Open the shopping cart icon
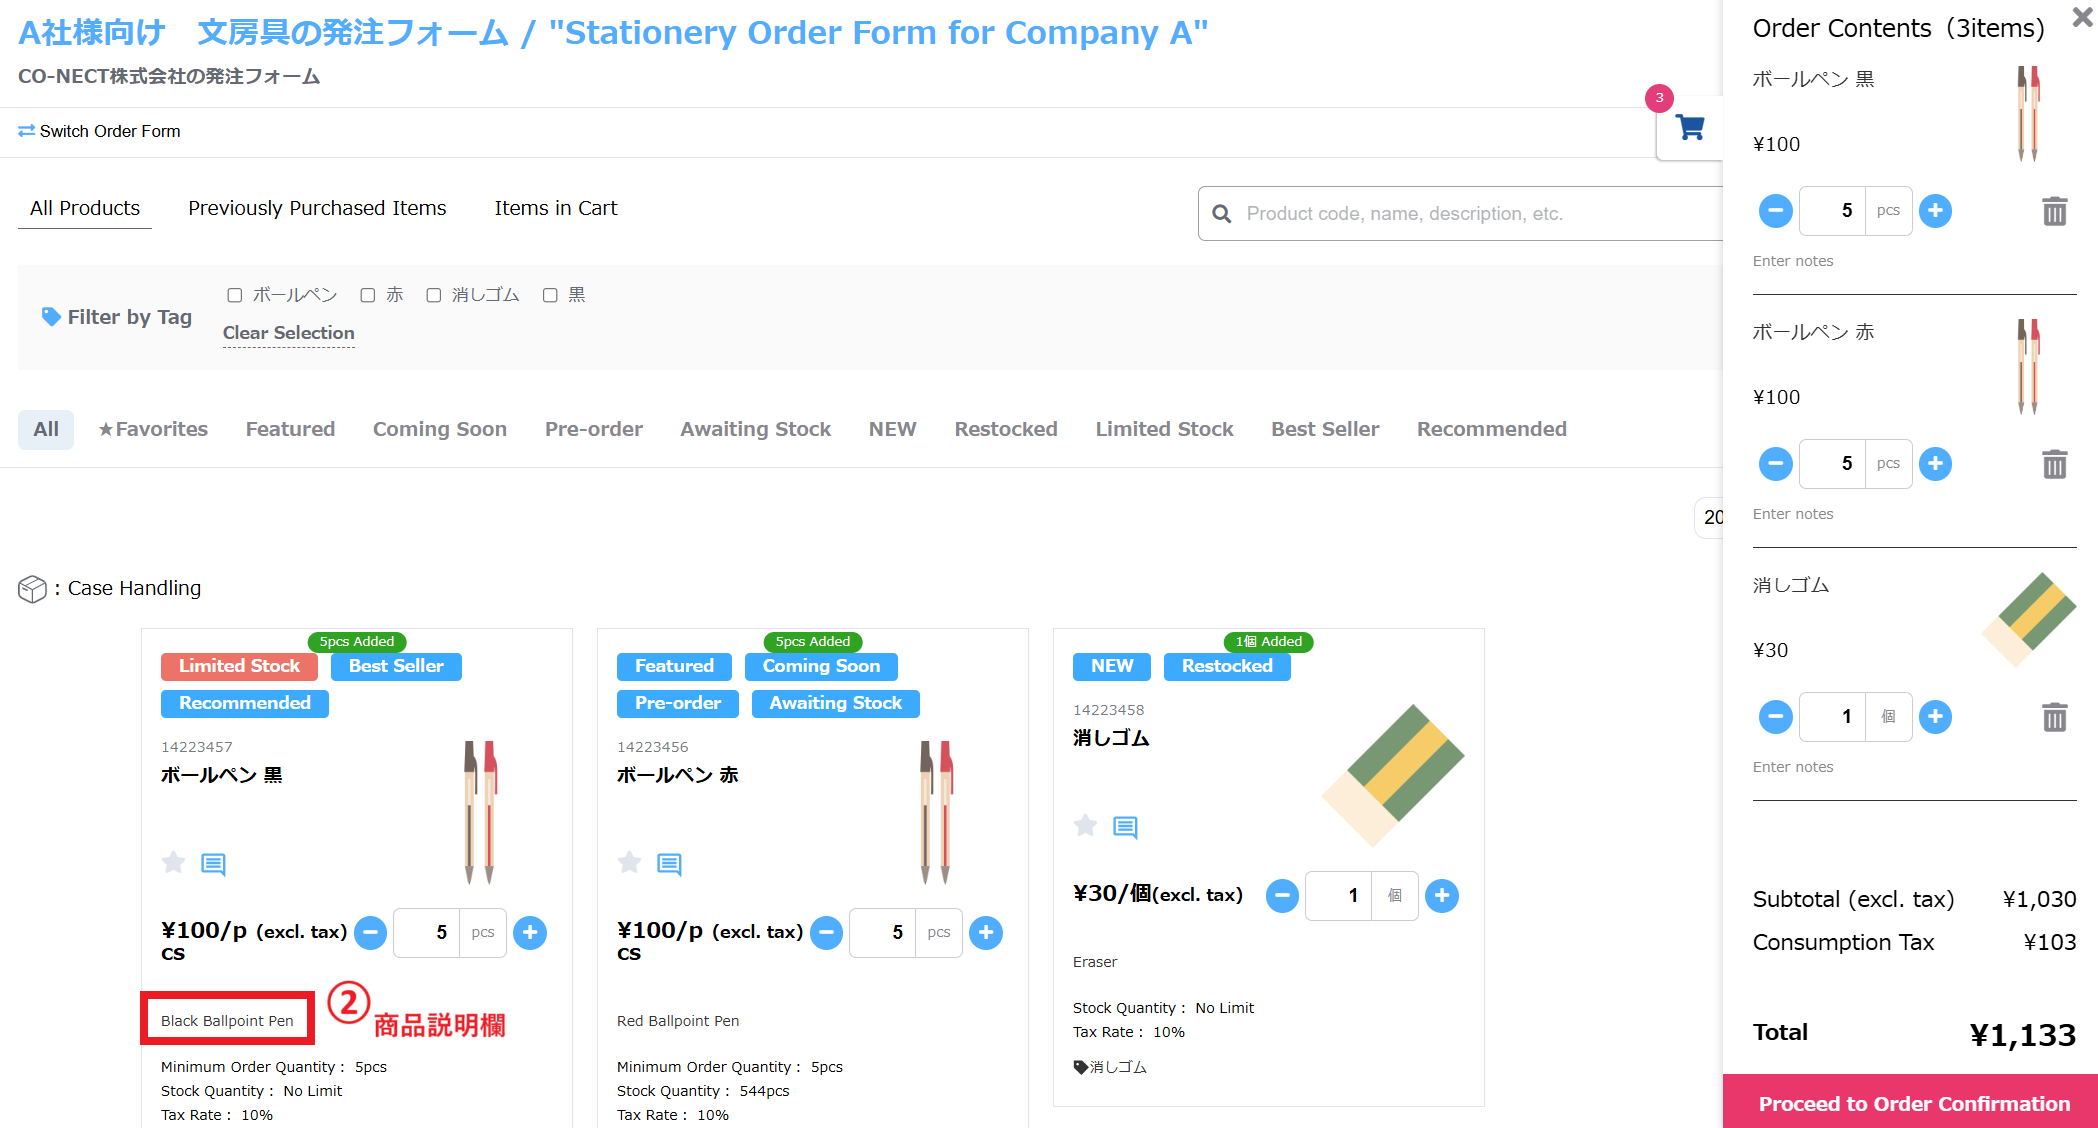The image size is (2098, 1128). click(1690, 128)
